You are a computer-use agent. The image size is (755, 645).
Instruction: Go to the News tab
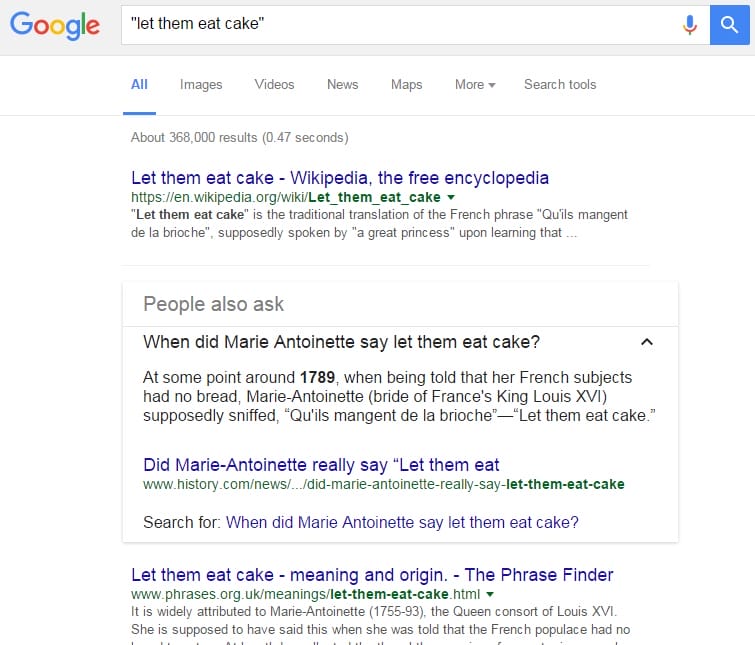(342, 85)
